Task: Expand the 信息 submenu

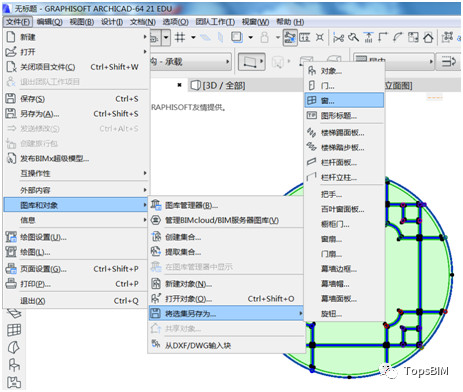Action: point(76,220)
